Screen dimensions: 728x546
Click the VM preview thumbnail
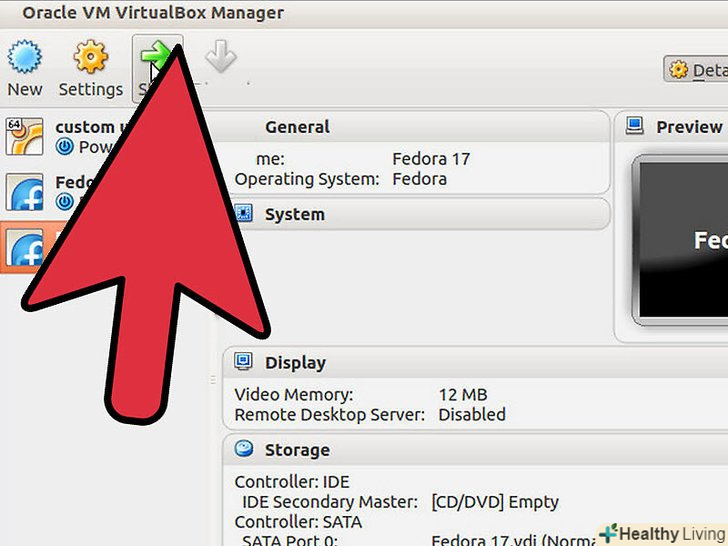[680, 240]
